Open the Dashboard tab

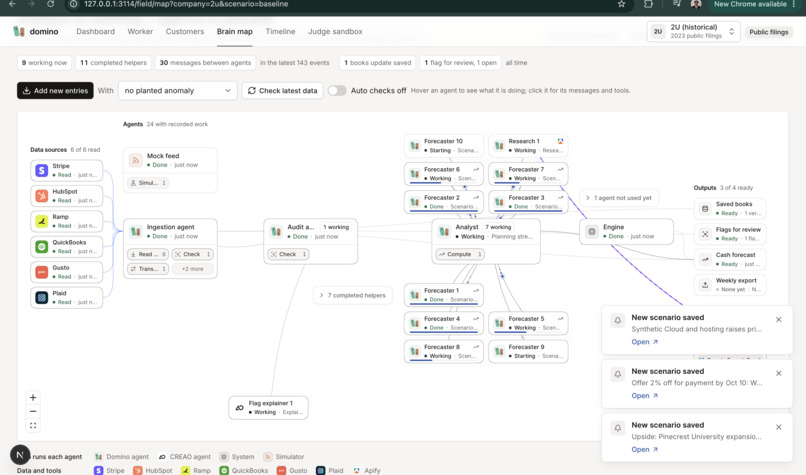(x=96, y=31)
